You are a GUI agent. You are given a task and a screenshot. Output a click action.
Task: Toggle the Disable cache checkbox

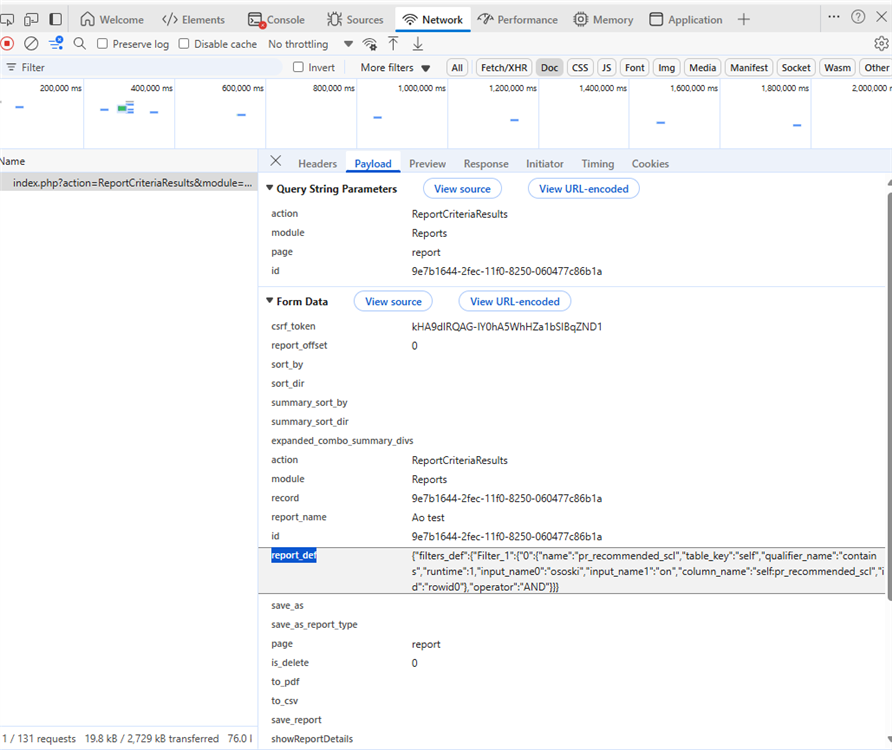[x=184, y=44]
